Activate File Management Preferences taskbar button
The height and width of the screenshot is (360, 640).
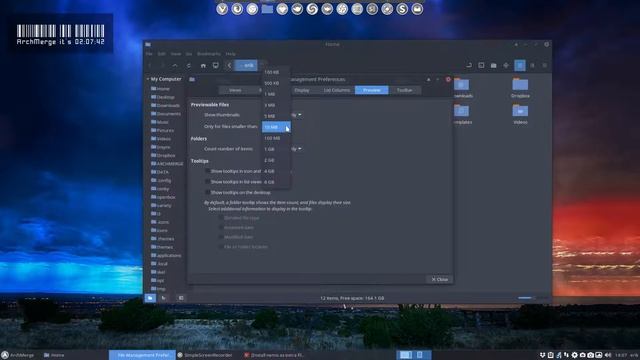click(x=142, y=355)
